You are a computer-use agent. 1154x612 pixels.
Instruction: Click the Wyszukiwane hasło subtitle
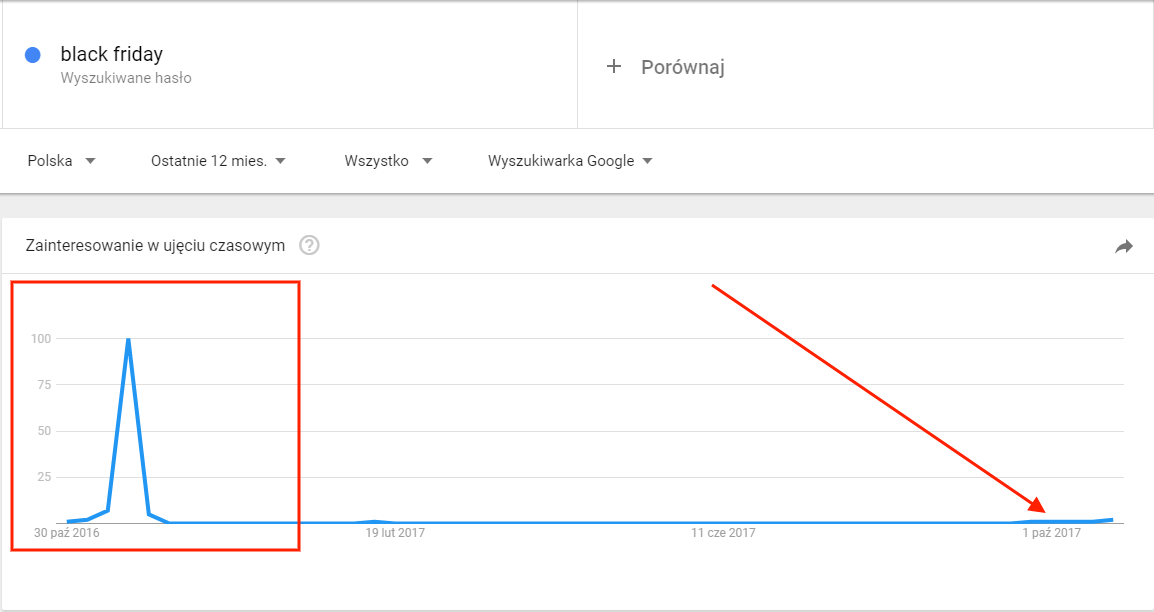[x=126, y=77]
